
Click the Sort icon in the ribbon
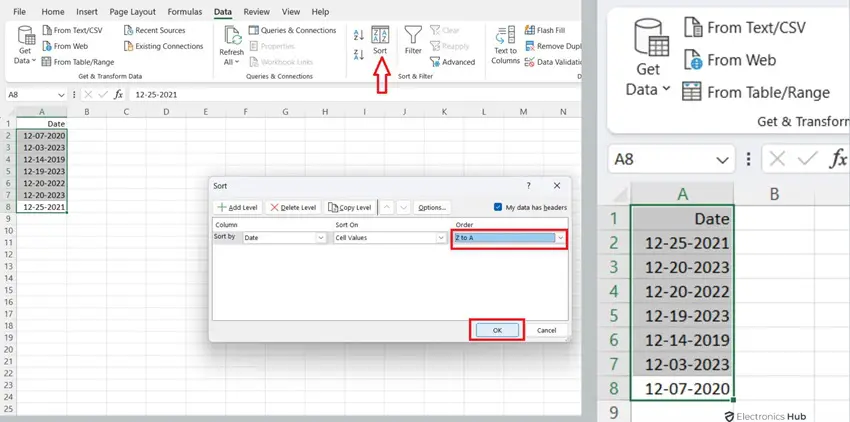click(x=380, y=41)
